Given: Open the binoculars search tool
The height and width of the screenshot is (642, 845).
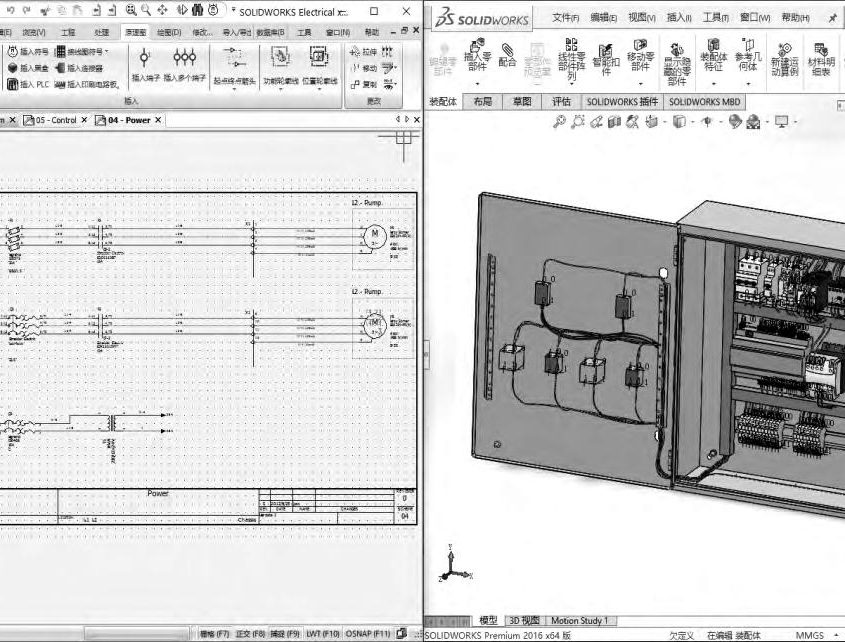Looking at the screenshot, I should coord(197,10).
